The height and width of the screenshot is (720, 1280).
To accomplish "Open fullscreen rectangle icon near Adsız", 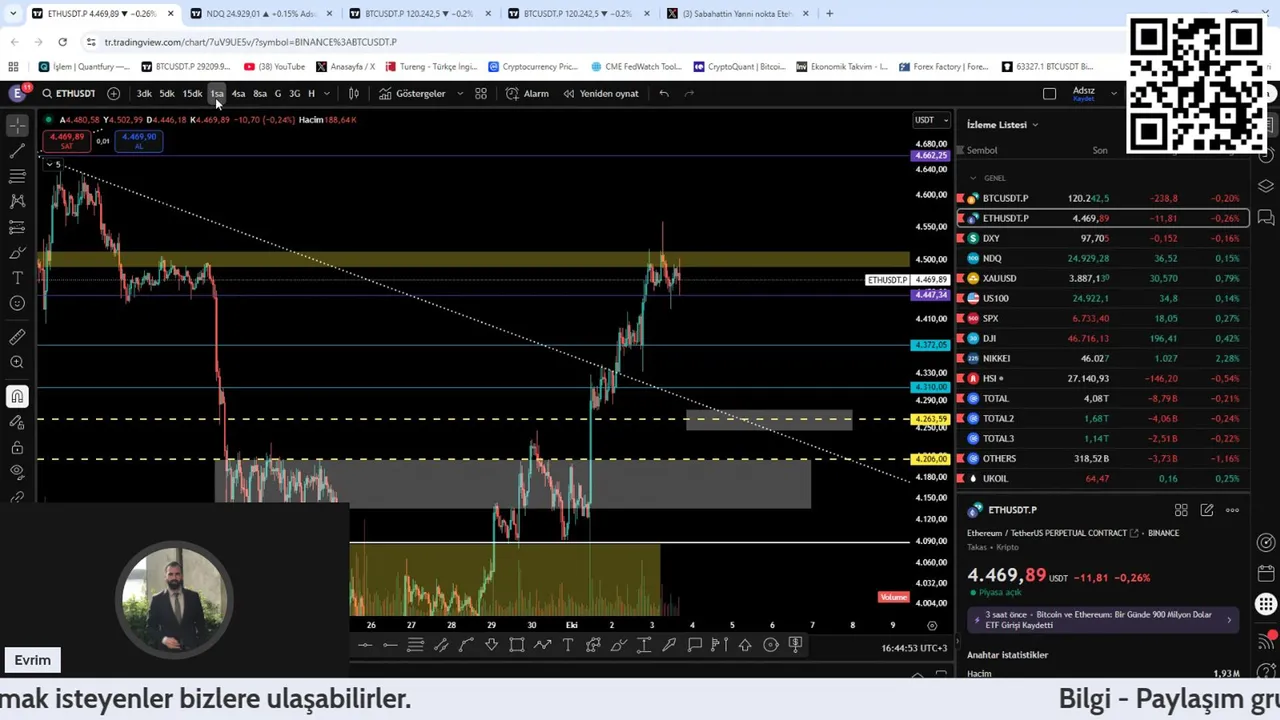I will tap(1049, 93).
